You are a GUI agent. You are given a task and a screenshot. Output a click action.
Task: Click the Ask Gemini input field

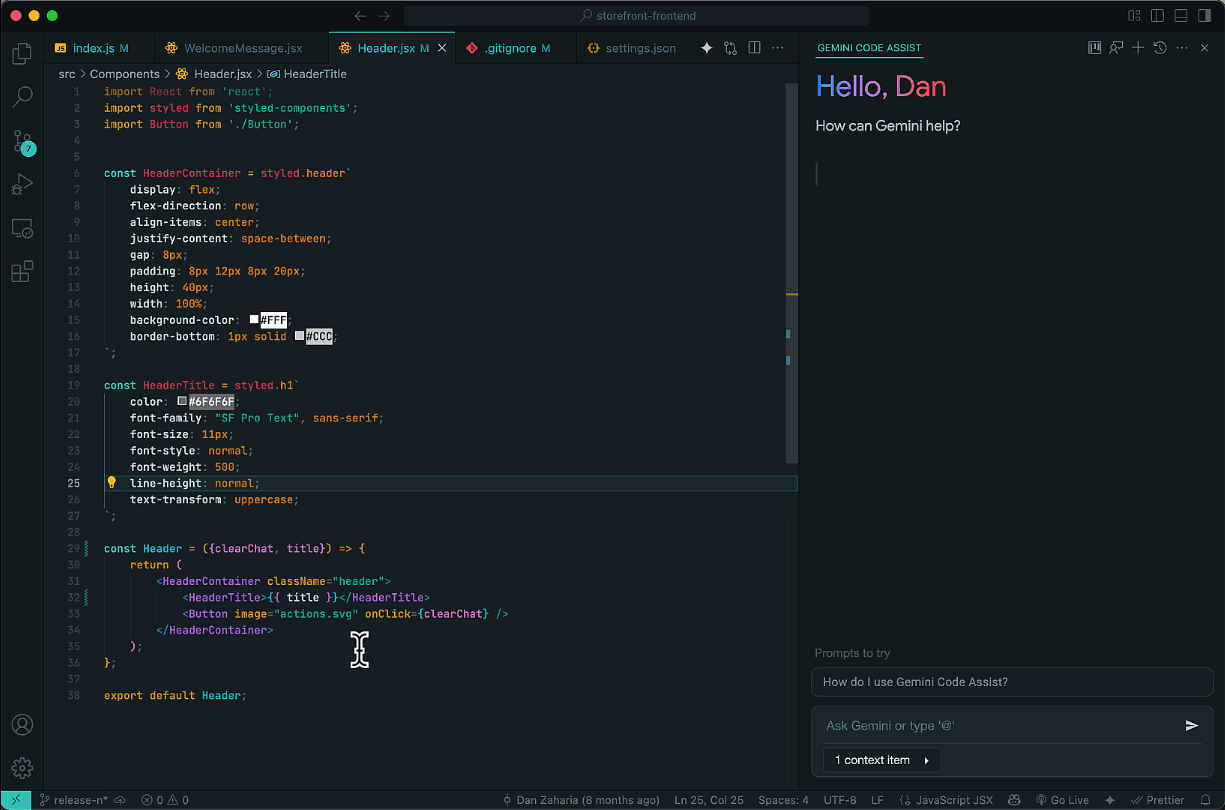point(1000,726)
